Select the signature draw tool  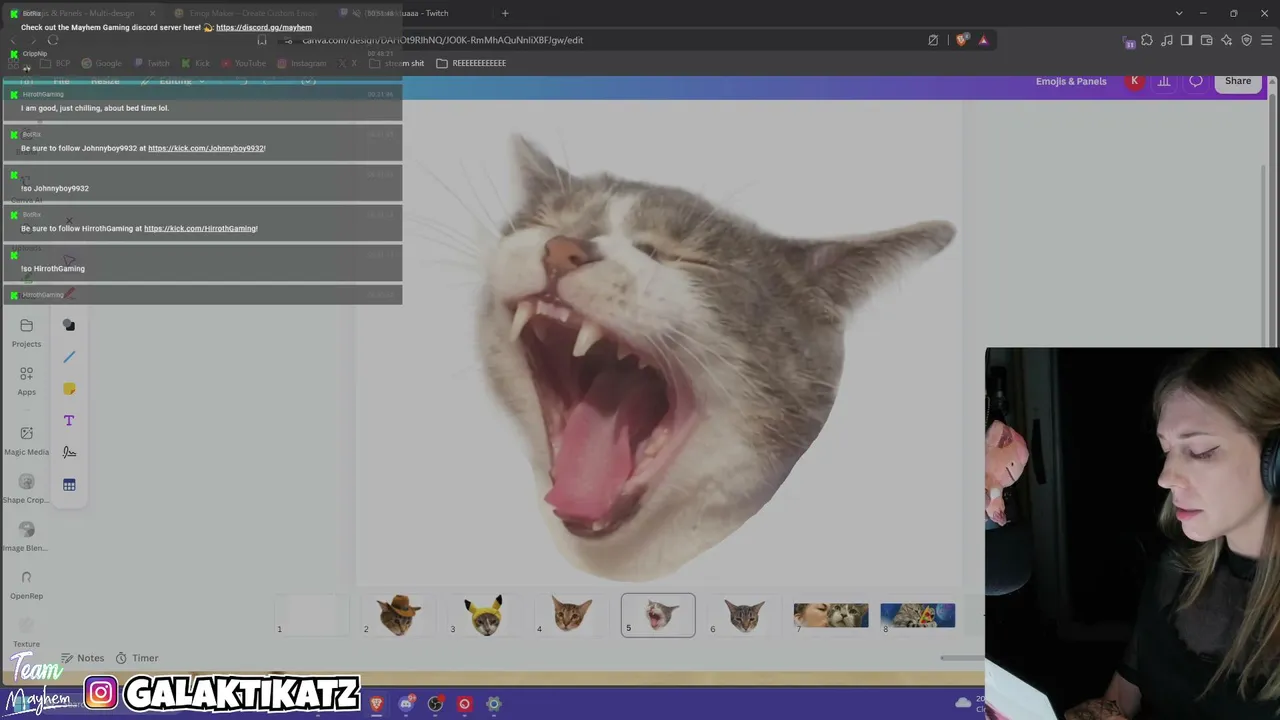click(x=69, y=452)
